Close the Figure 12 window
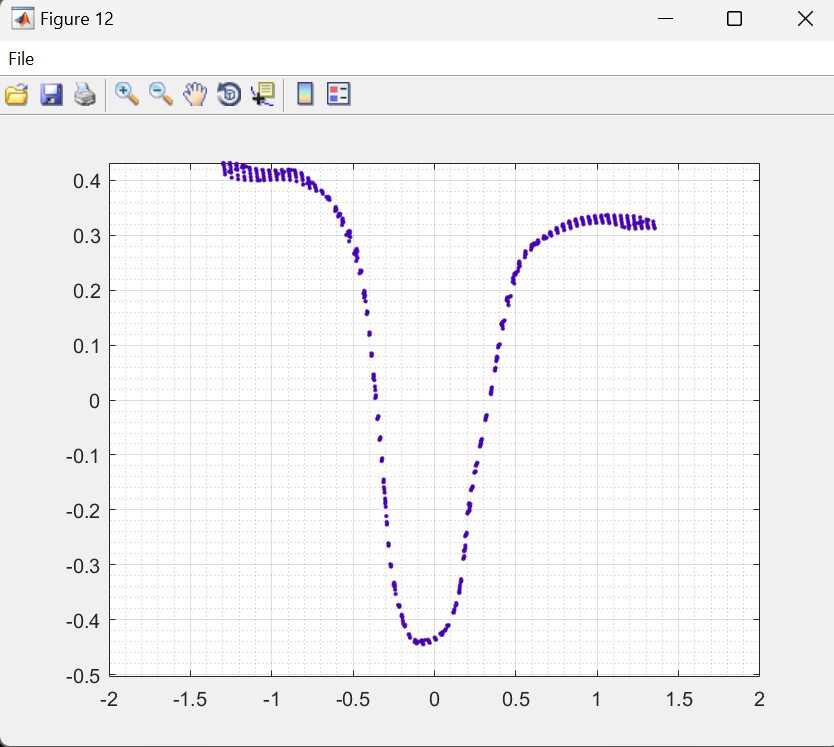Screen dimensions: 834x747 click(x=804, y=19)
